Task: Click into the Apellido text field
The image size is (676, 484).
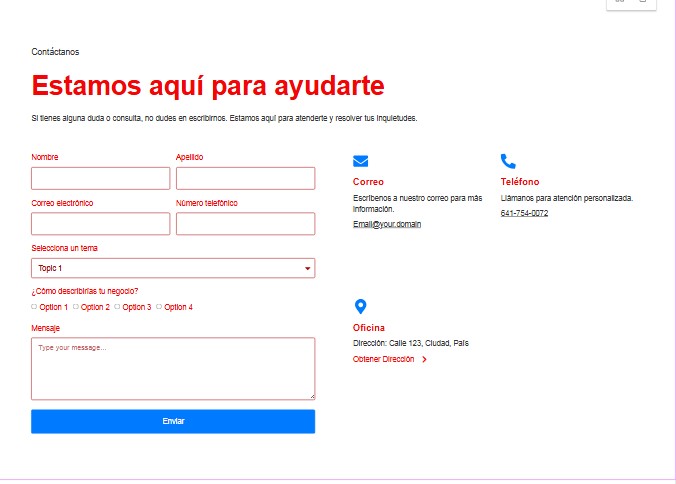Action: point(245,178)
